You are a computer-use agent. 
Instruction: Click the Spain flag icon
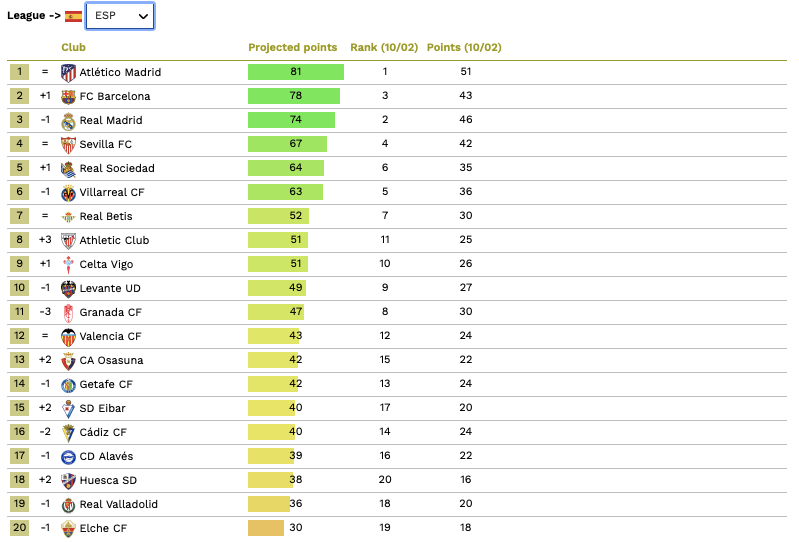(73, 16)
